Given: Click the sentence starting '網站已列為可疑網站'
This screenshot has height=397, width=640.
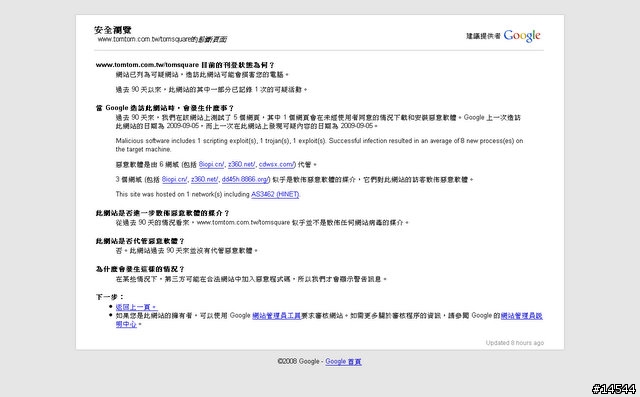Looking at the screenshot, I should tap(202, 75).
